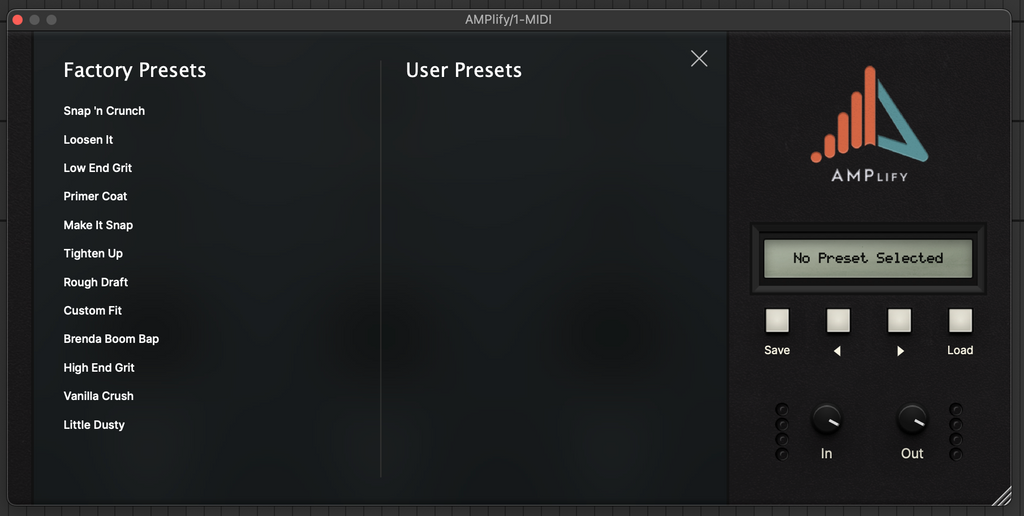Image resolution: width=1024 pixels, height=516 pixels.
Task: Click the window resize grip corner
Action: coord(1001,495)
